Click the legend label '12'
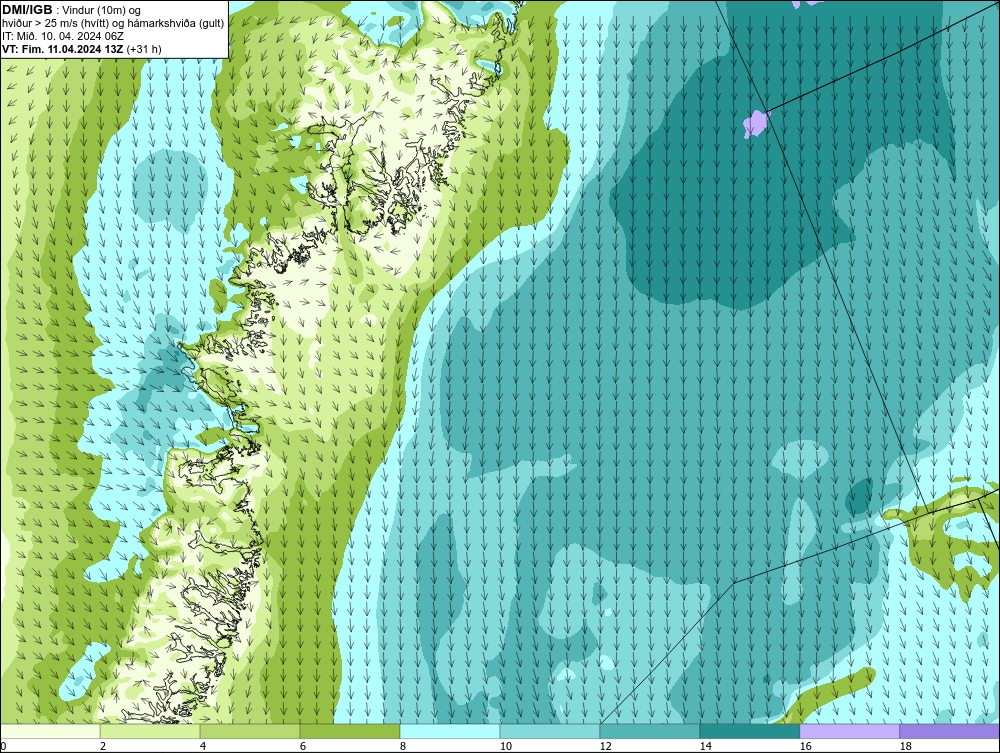This screenshot has height=753, width=1000. [x=605, y=746]
